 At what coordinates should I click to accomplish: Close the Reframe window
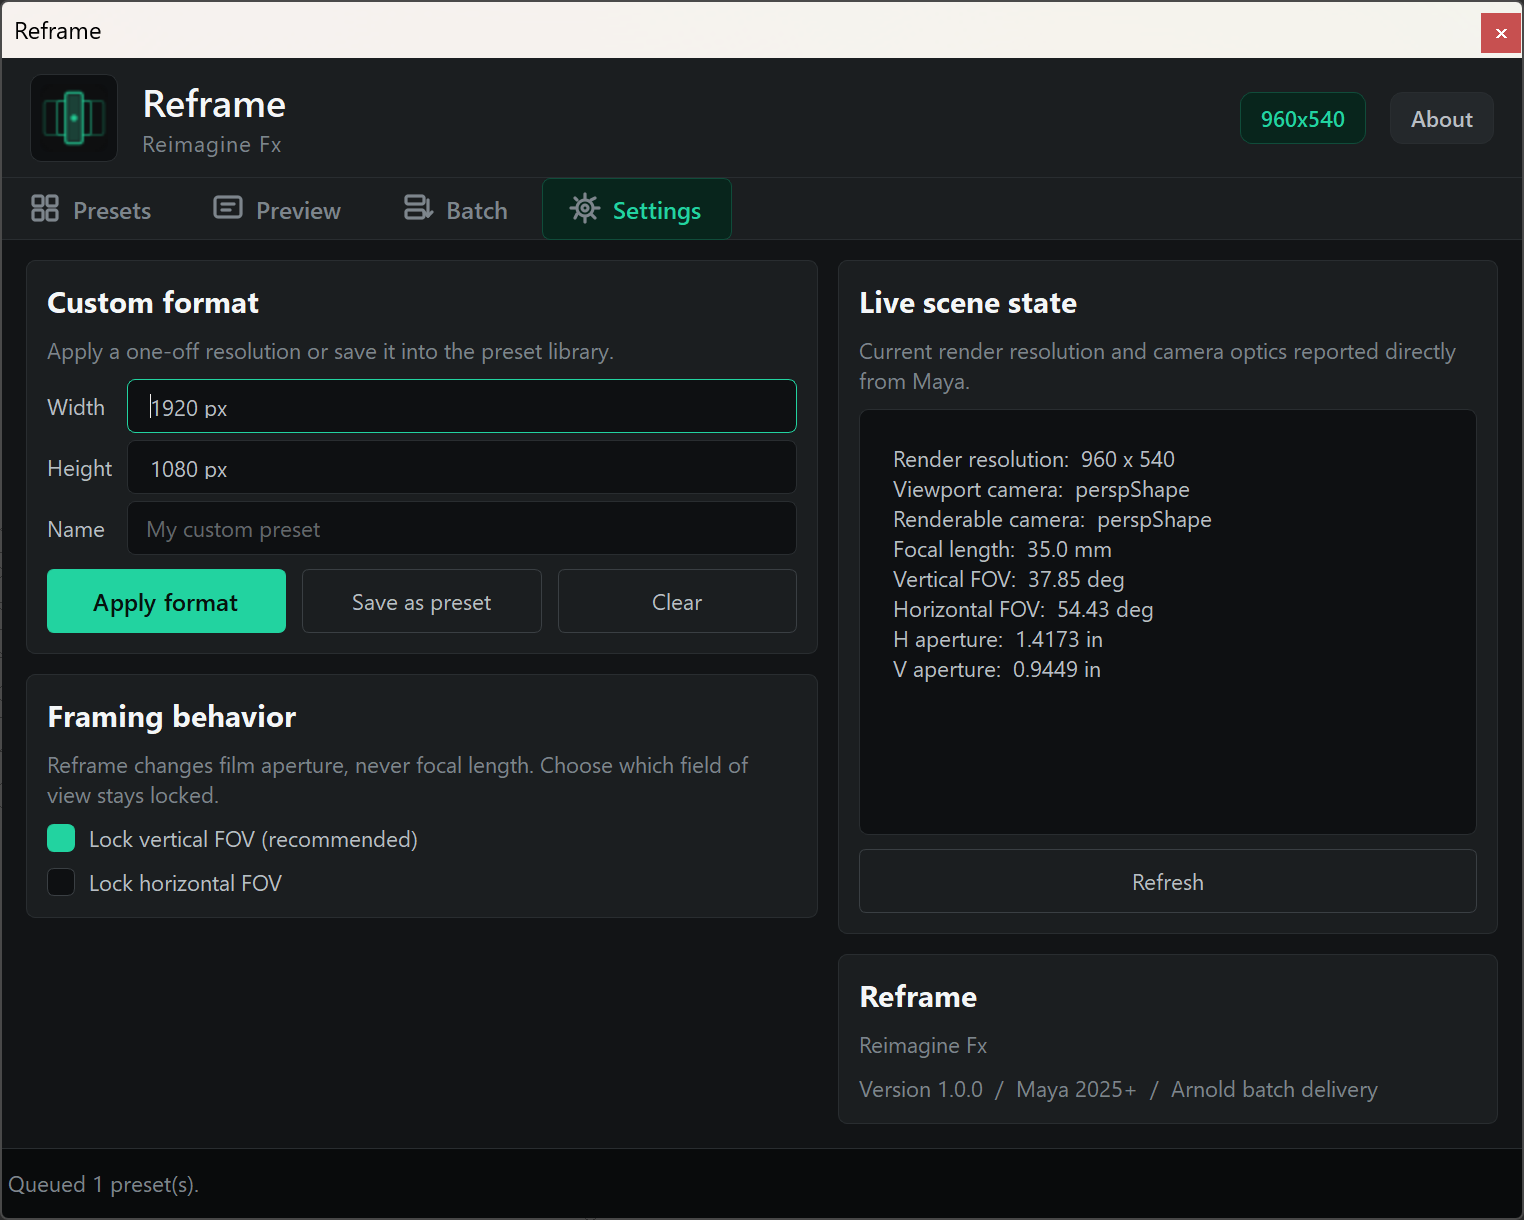pyautogui.click(x=1501, y=33)
